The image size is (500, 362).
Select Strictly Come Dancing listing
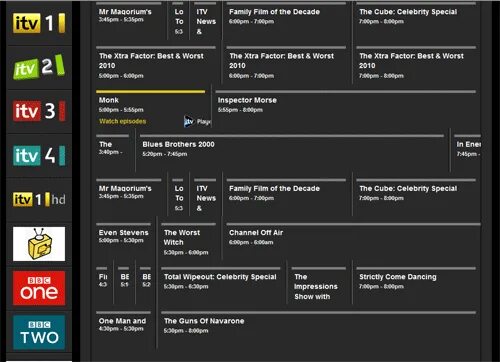click(x=416, y=284)
